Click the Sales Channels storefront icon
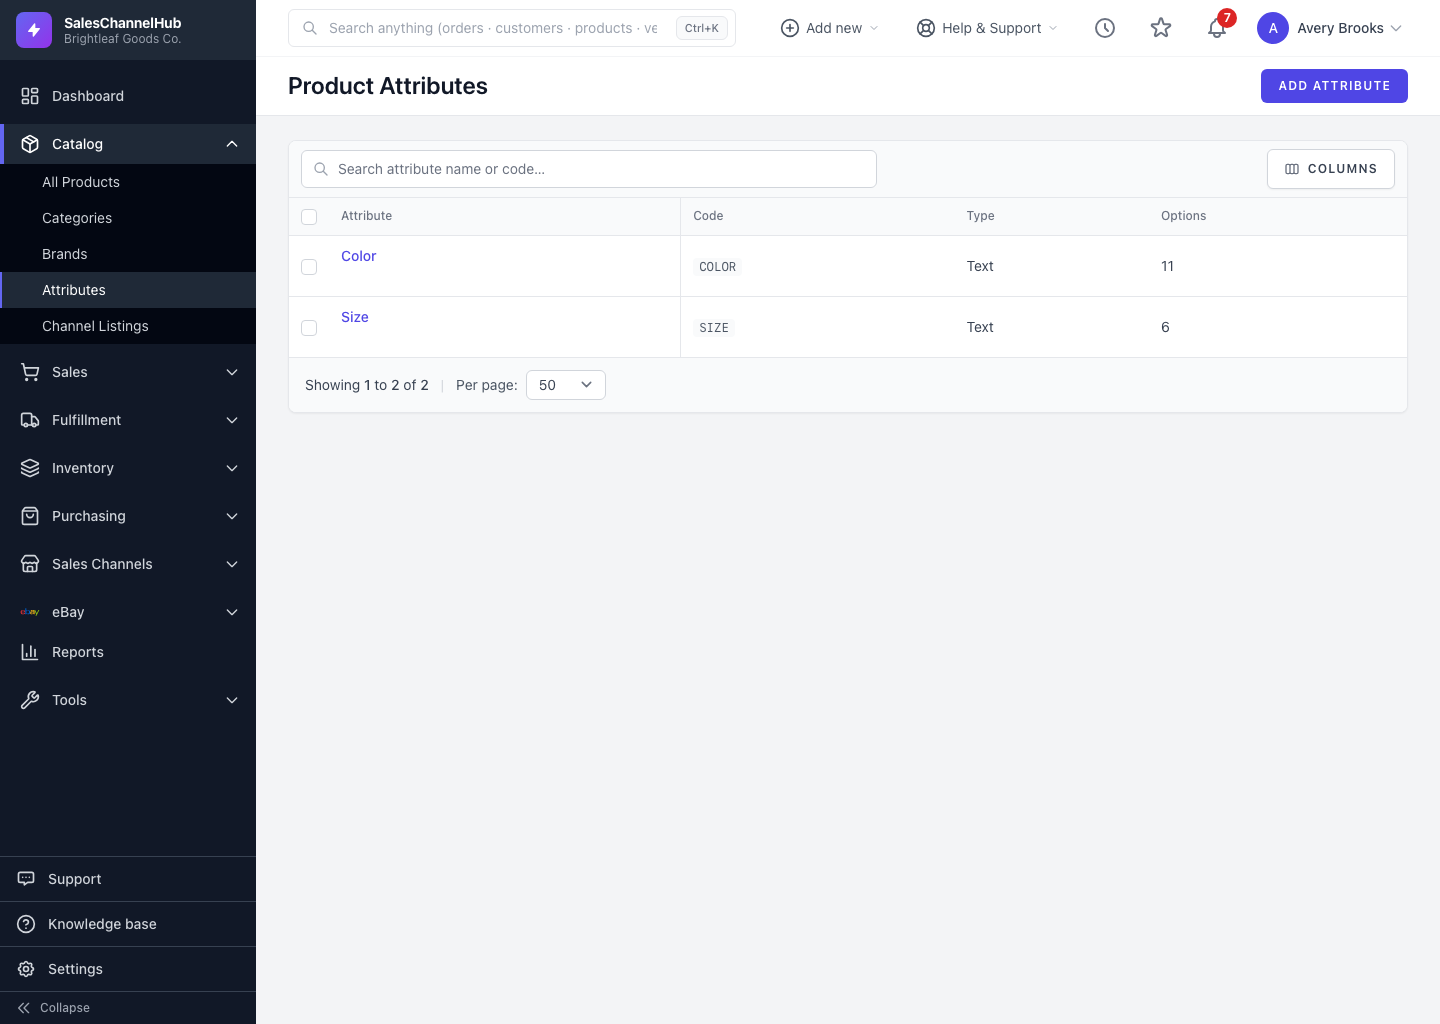This screenshot has height=1024, width=1440. [30, 564]
